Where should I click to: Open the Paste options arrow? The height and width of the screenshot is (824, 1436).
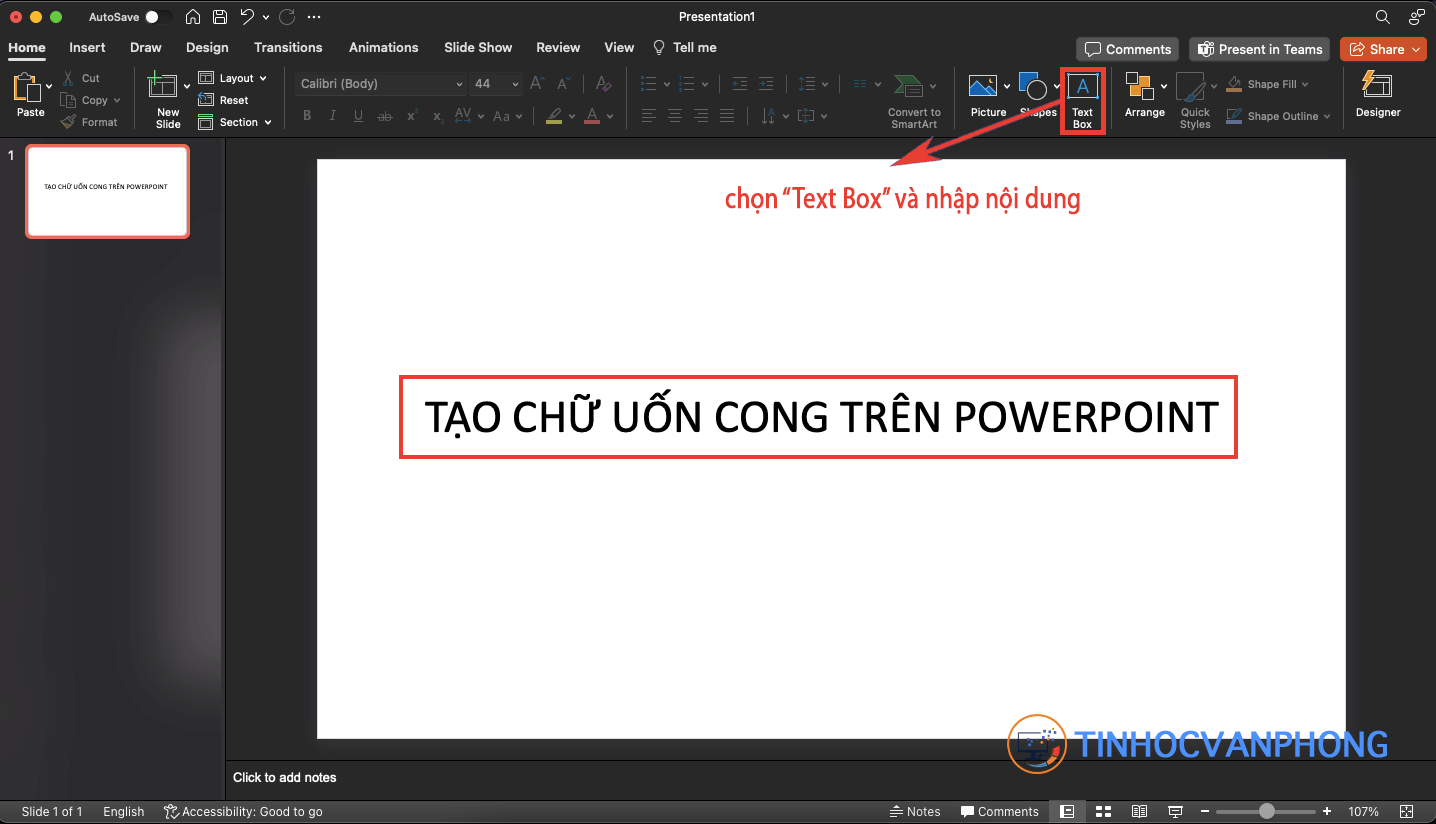click(49, 86)
